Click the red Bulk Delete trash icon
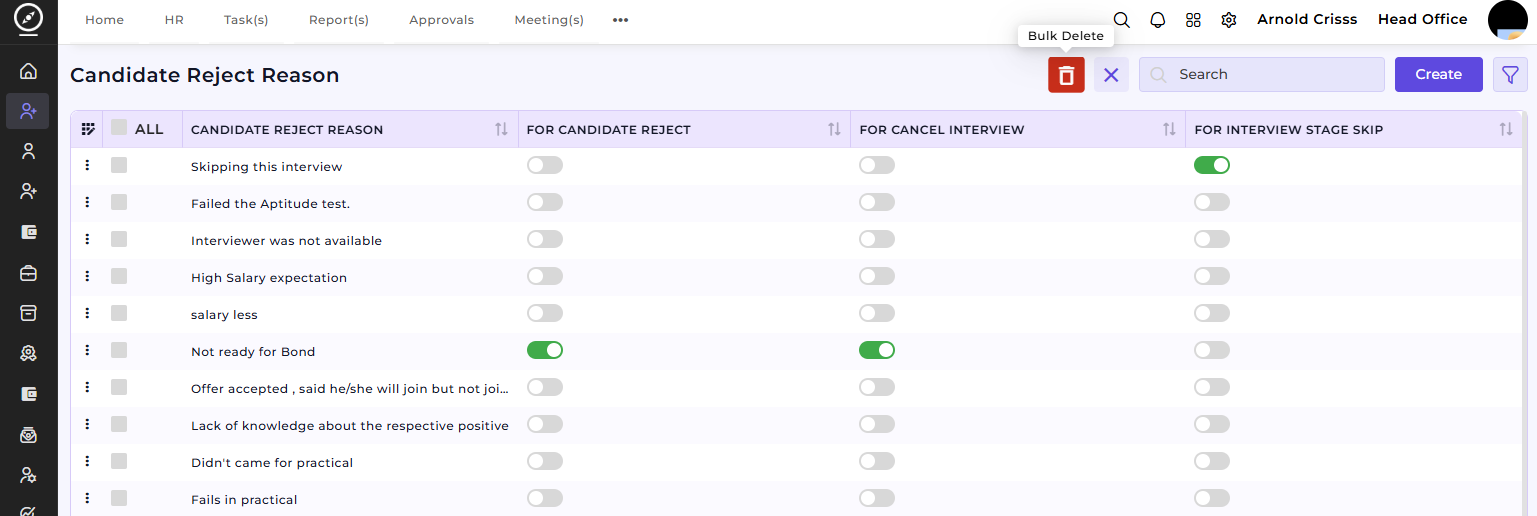This screenshot has height=516, width=1537. [x=1066, y=75]
